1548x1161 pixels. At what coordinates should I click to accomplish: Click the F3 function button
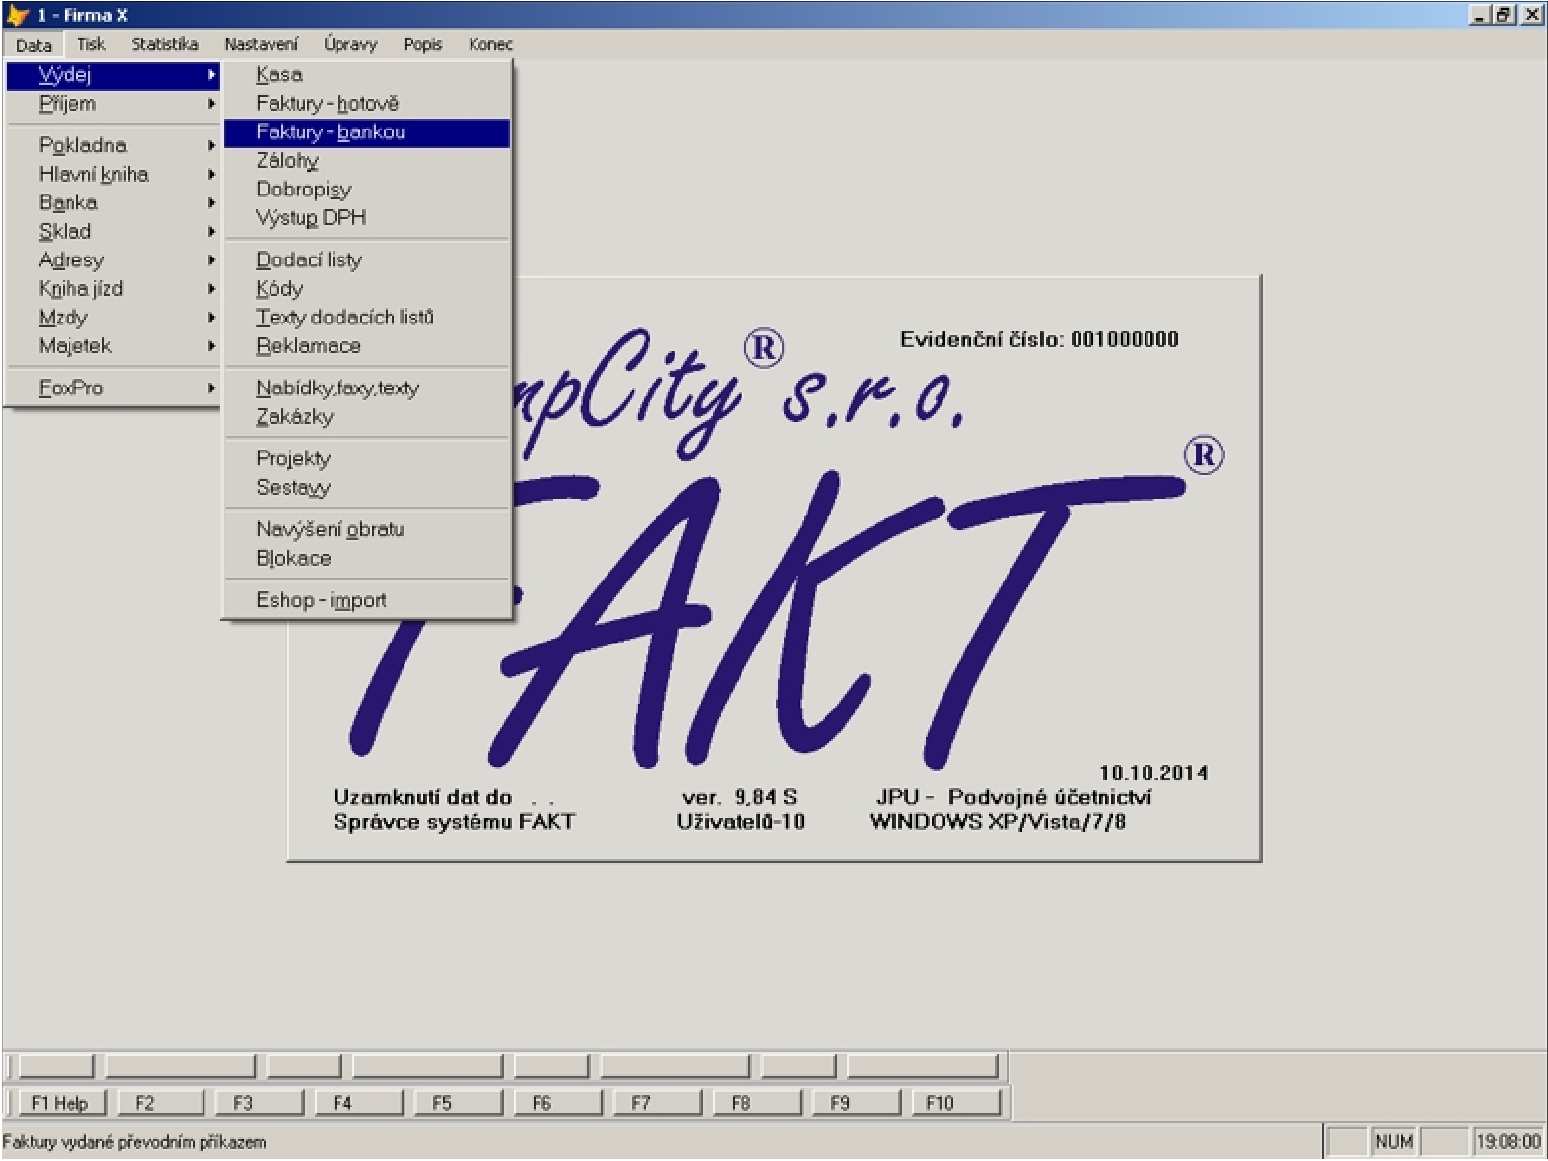tap(259, 1103)
